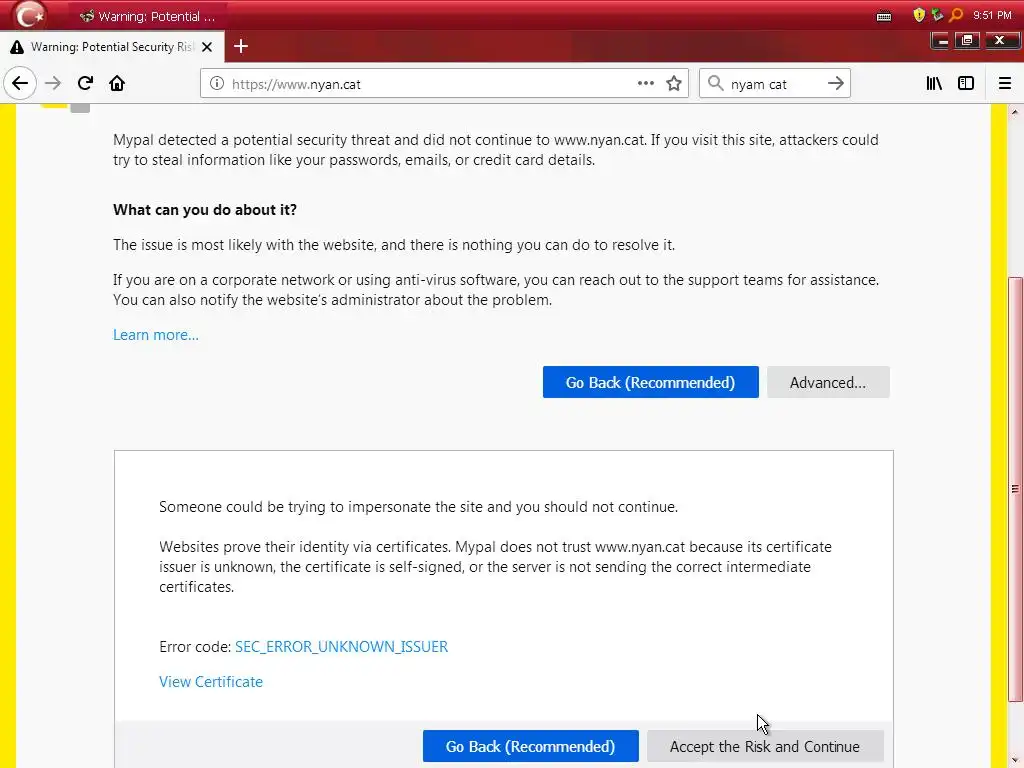Click the scrollbar up arrow
The height and width of the screenshot is (768, 1024).
1015,112
